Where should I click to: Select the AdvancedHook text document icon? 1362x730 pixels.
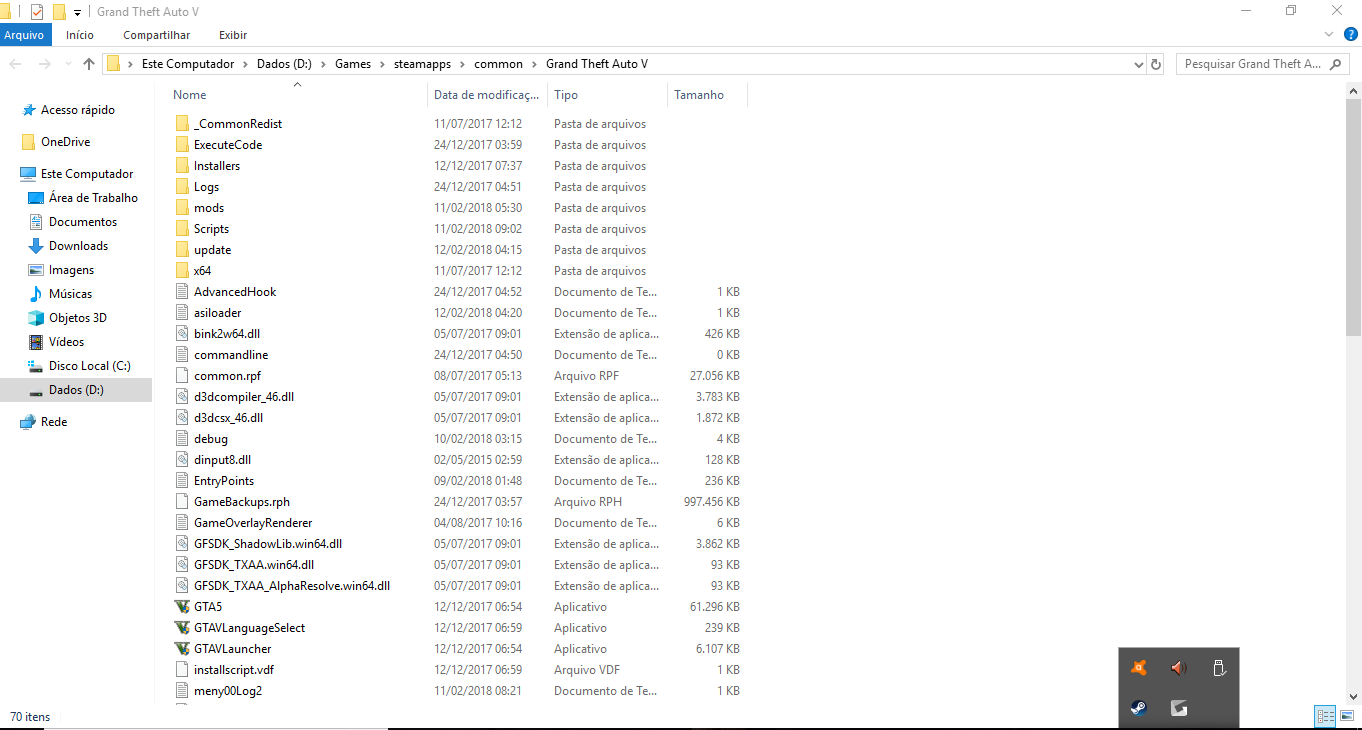point(181,292)
